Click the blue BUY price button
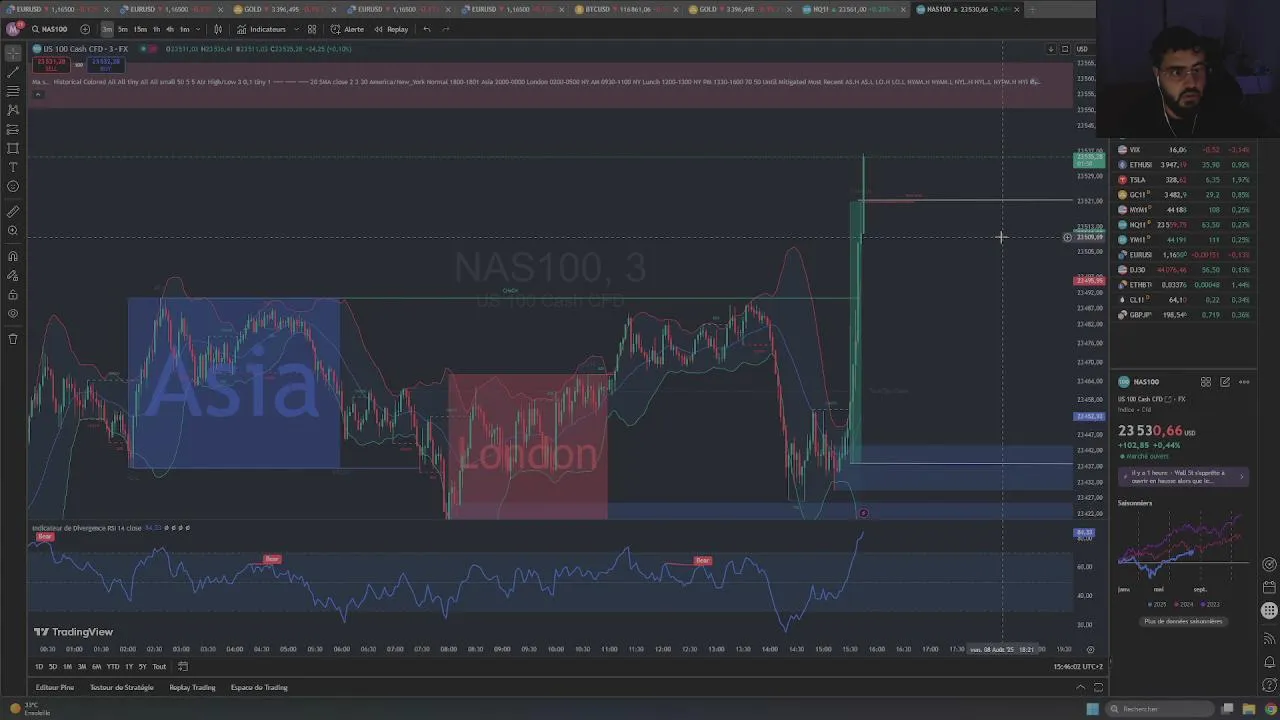This screenshot has height=720, width=1280. point(106,65)
